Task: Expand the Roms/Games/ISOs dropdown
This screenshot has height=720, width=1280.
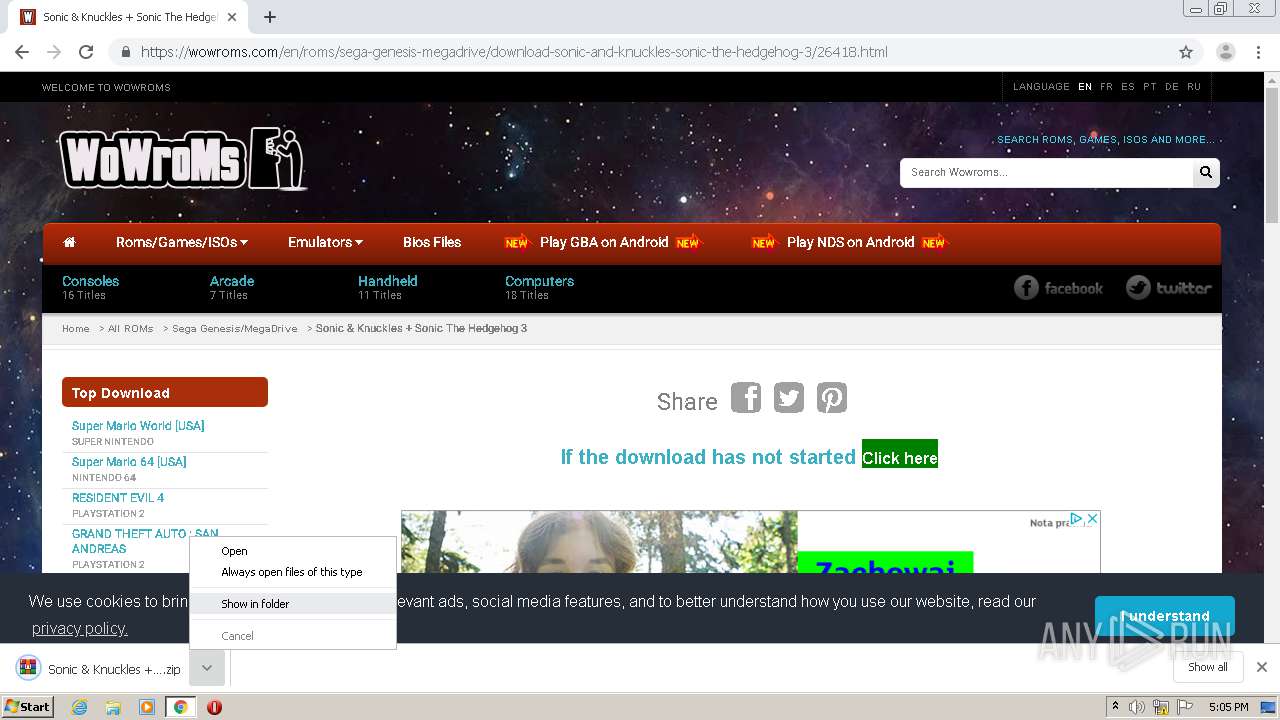Action: pyautogui.click(x=182, y=242)
